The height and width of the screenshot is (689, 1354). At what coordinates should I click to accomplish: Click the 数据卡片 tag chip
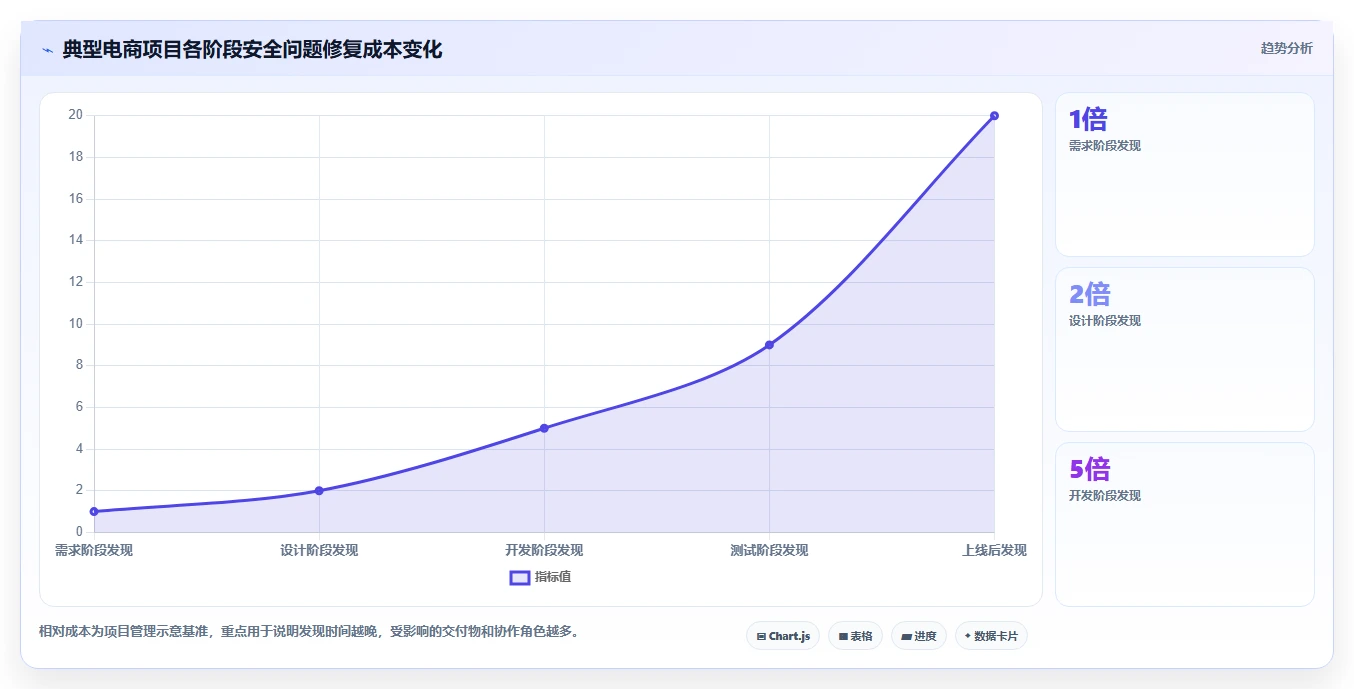tap(991, 636)
